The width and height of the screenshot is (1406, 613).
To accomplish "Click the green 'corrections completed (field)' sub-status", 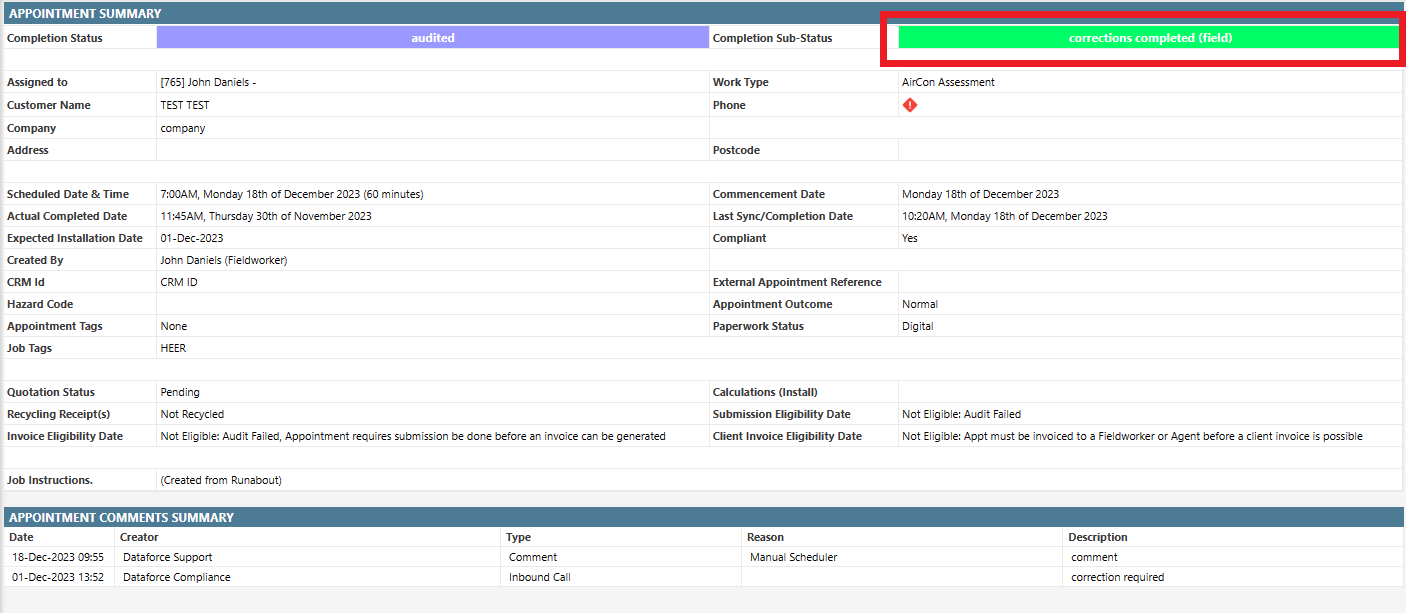I will click(1149, 38).
